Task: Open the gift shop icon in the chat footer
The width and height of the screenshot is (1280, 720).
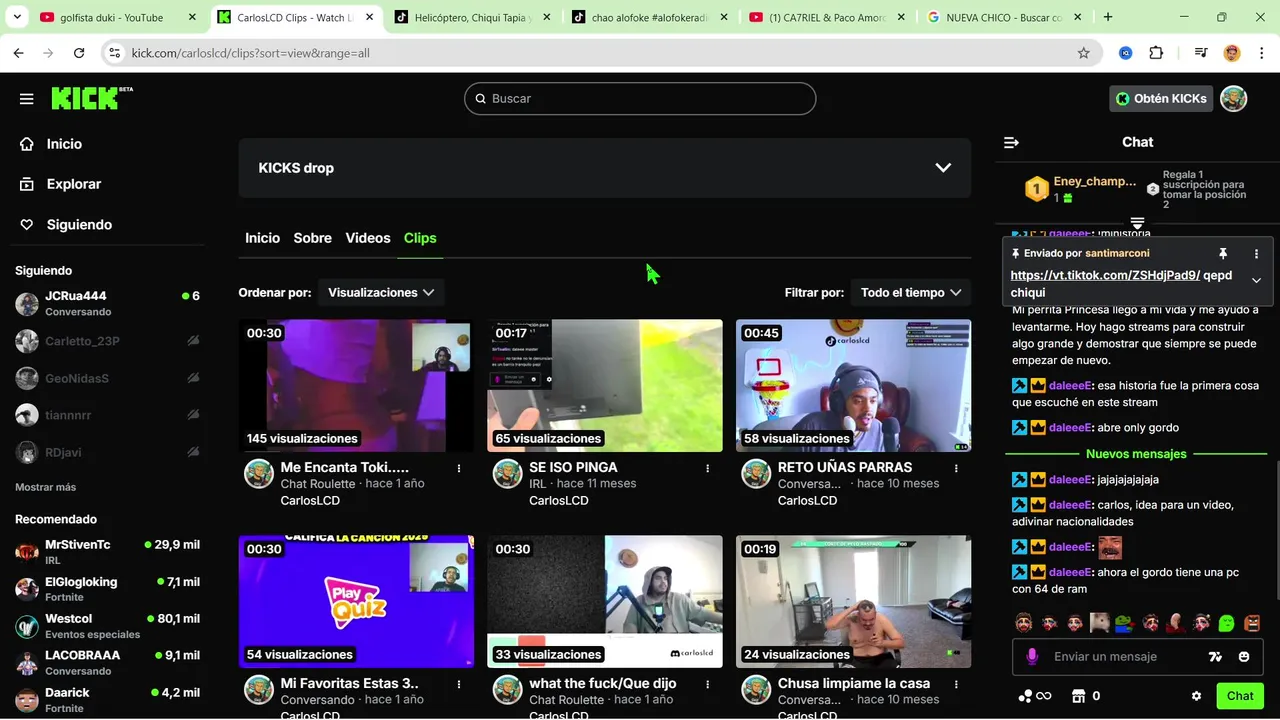Action: coord(1078,696)
